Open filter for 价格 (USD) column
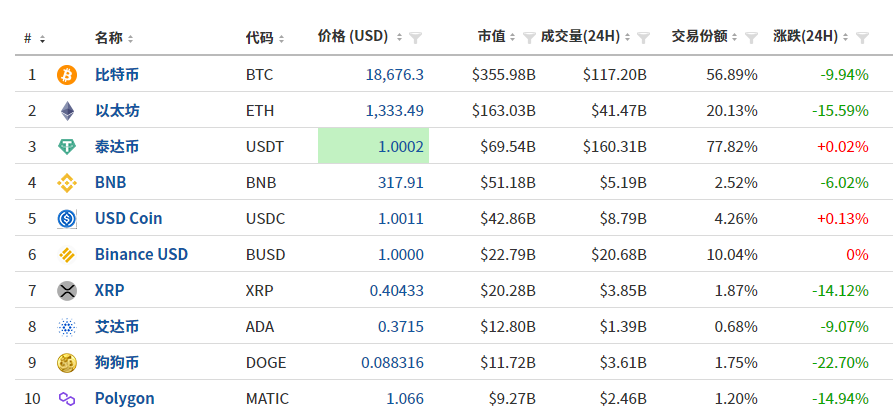893x415 pixels. click(x=416, y=38)
